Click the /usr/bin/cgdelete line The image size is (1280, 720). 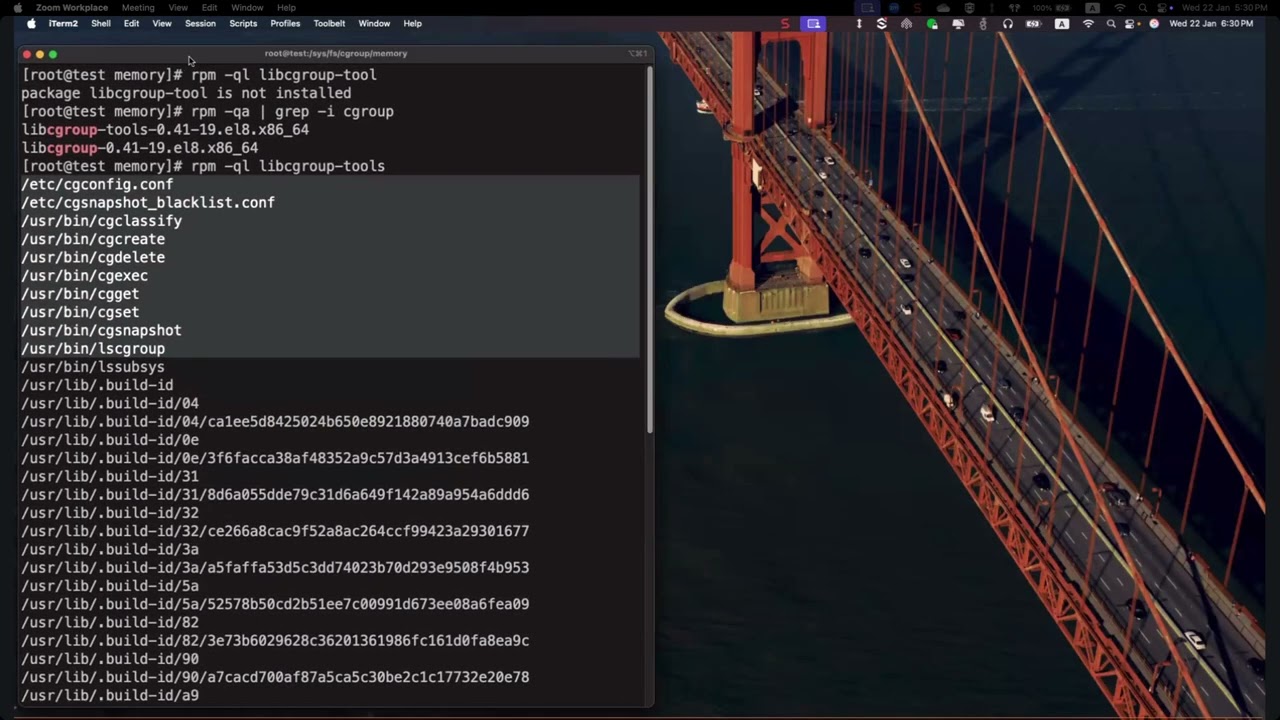coord(93,258)
